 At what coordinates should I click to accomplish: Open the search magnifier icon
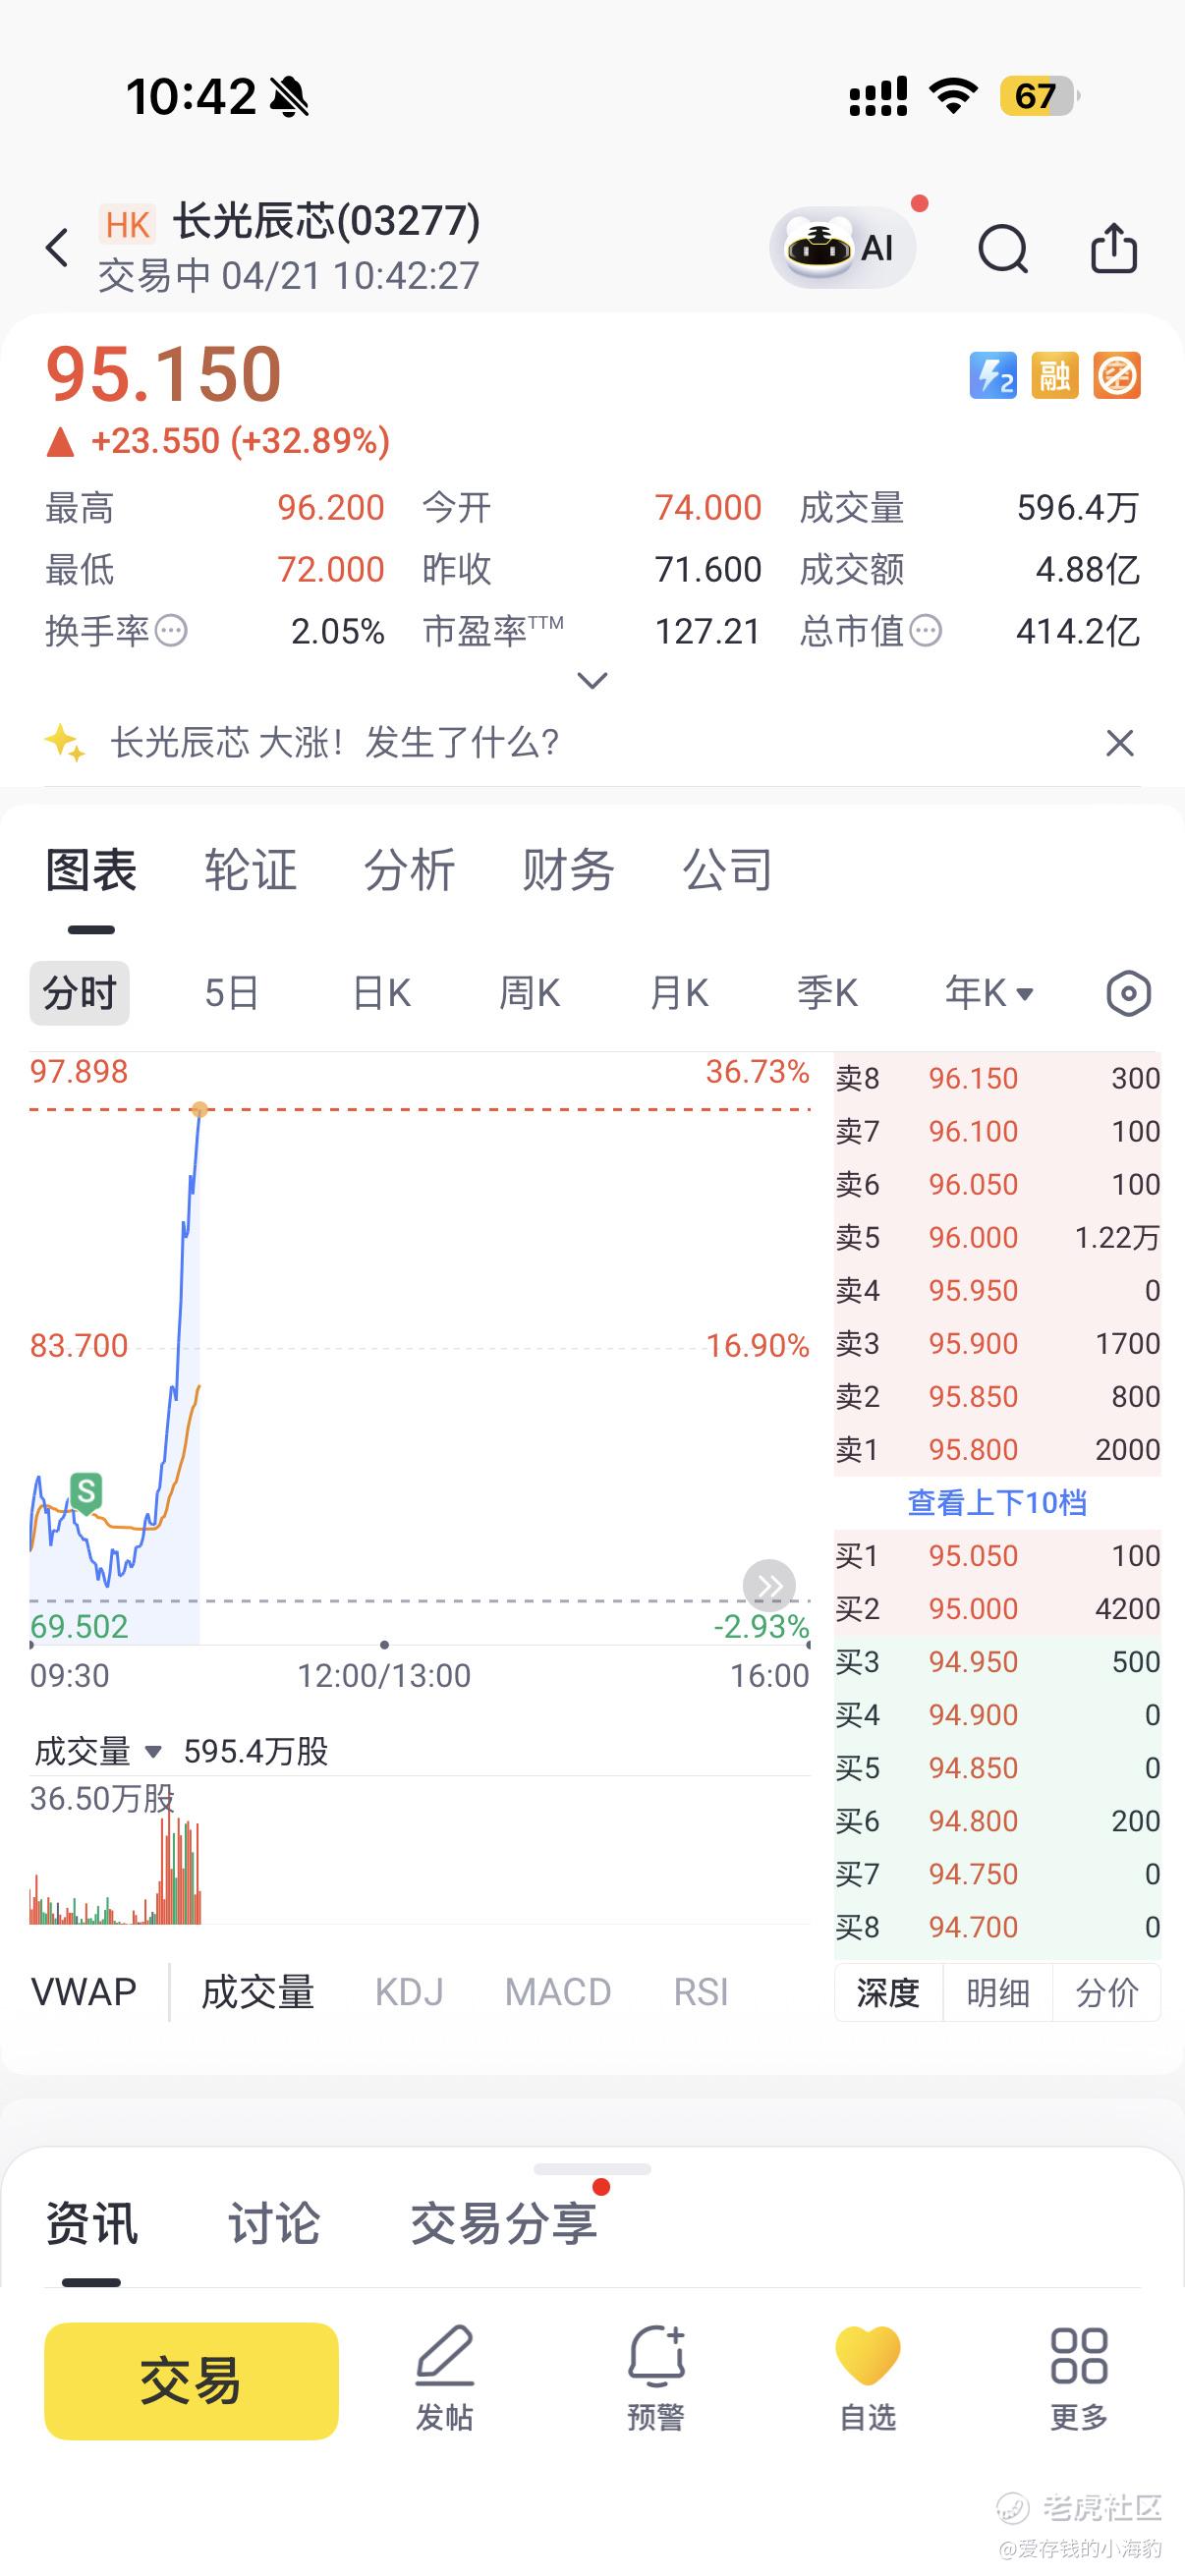[x=1003, y=248]
